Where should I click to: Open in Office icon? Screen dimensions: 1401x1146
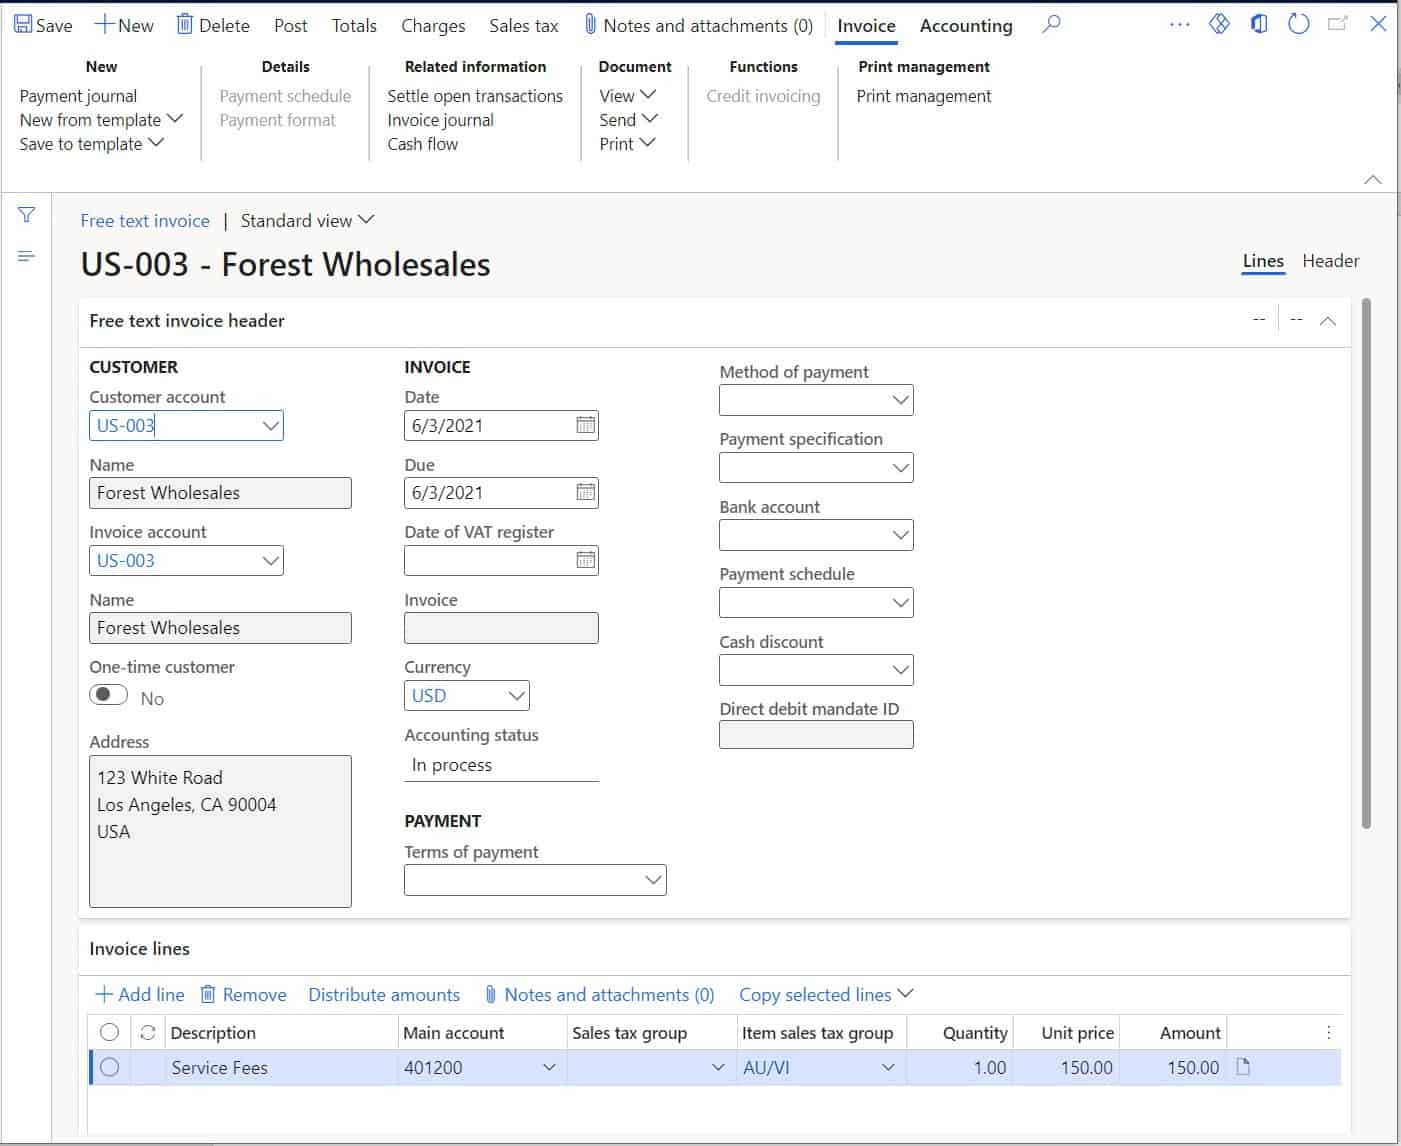click(x=1259, y=24)
